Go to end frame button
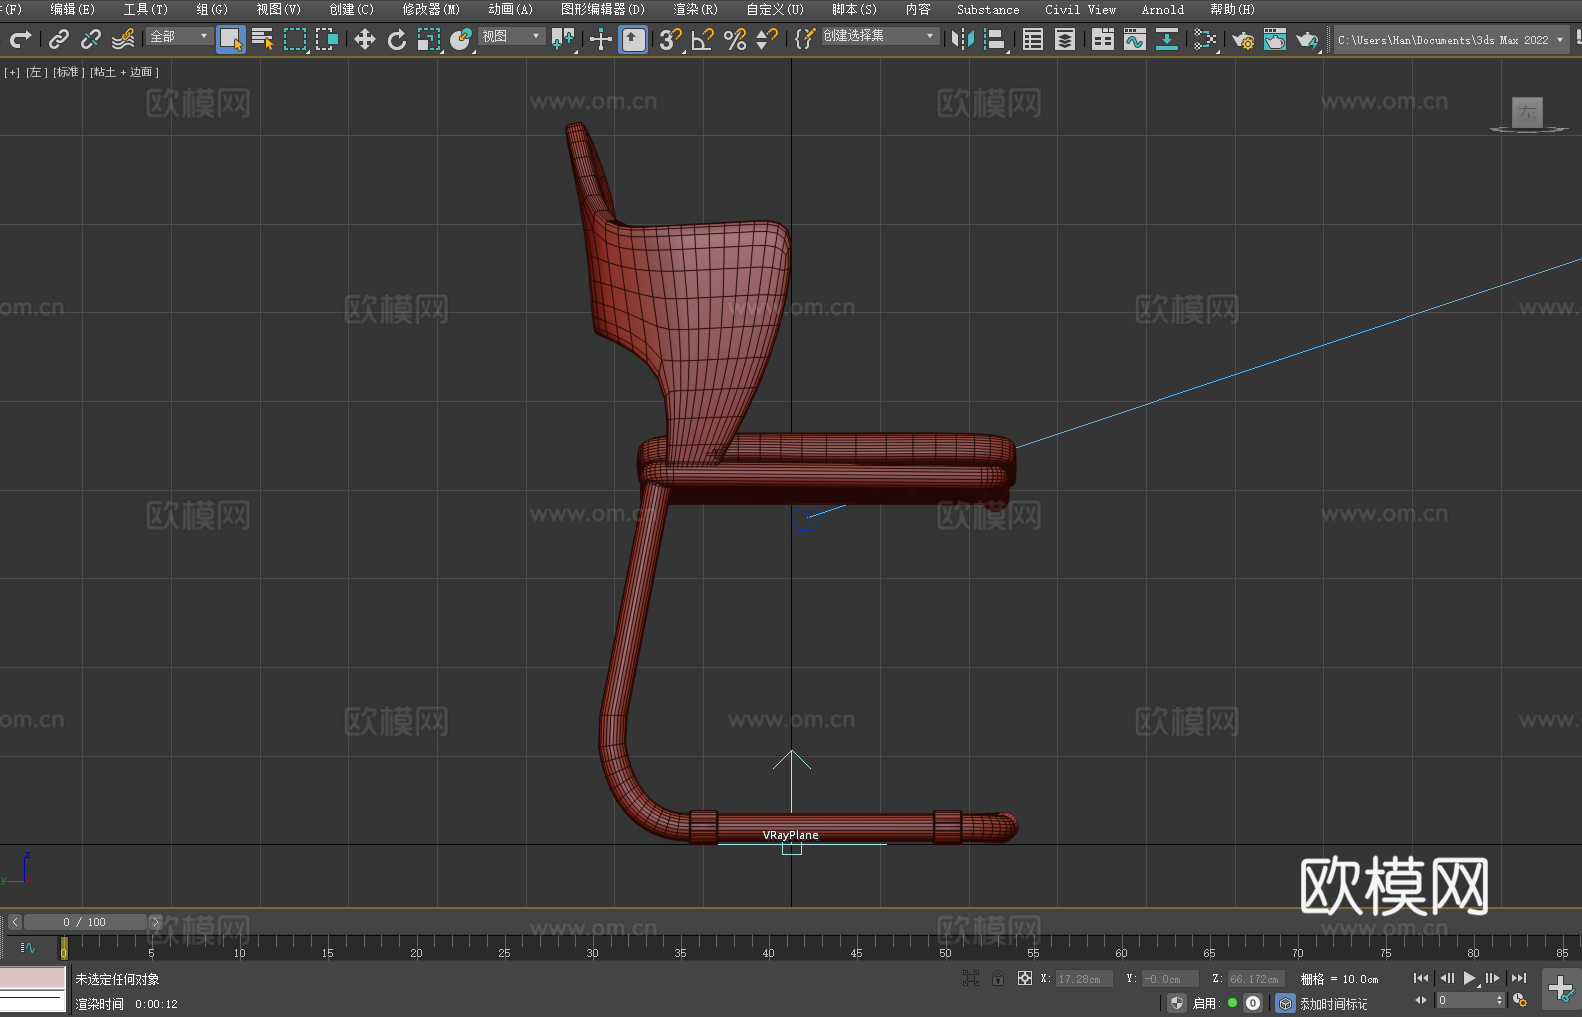 click(1519, 978)
